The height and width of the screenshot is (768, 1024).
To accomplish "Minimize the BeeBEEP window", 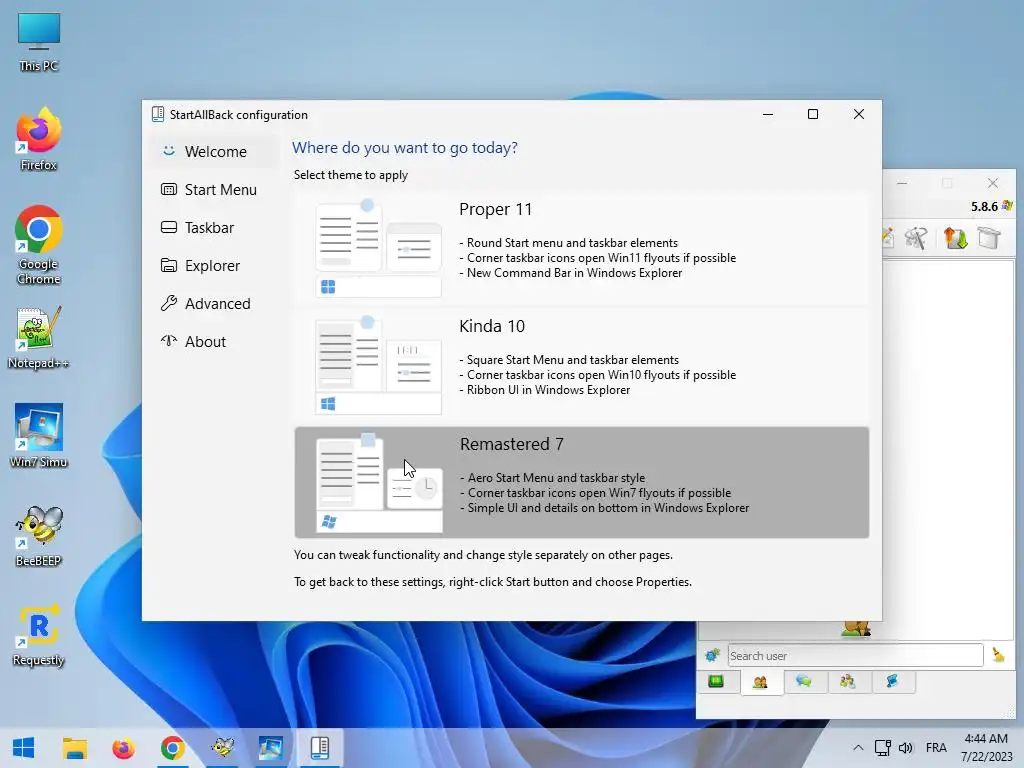I will 902,184.
